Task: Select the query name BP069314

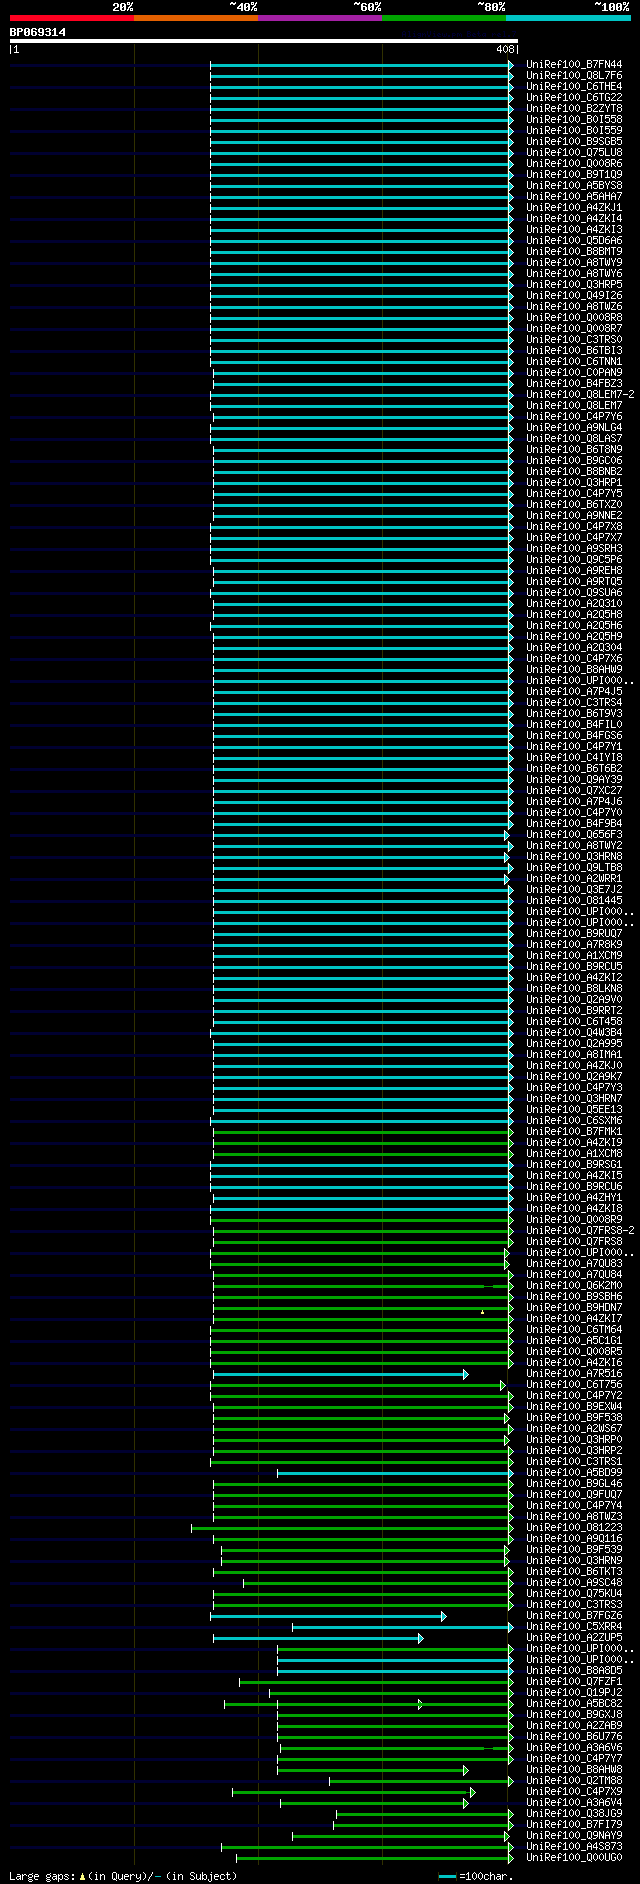Action: click(38, 32)
